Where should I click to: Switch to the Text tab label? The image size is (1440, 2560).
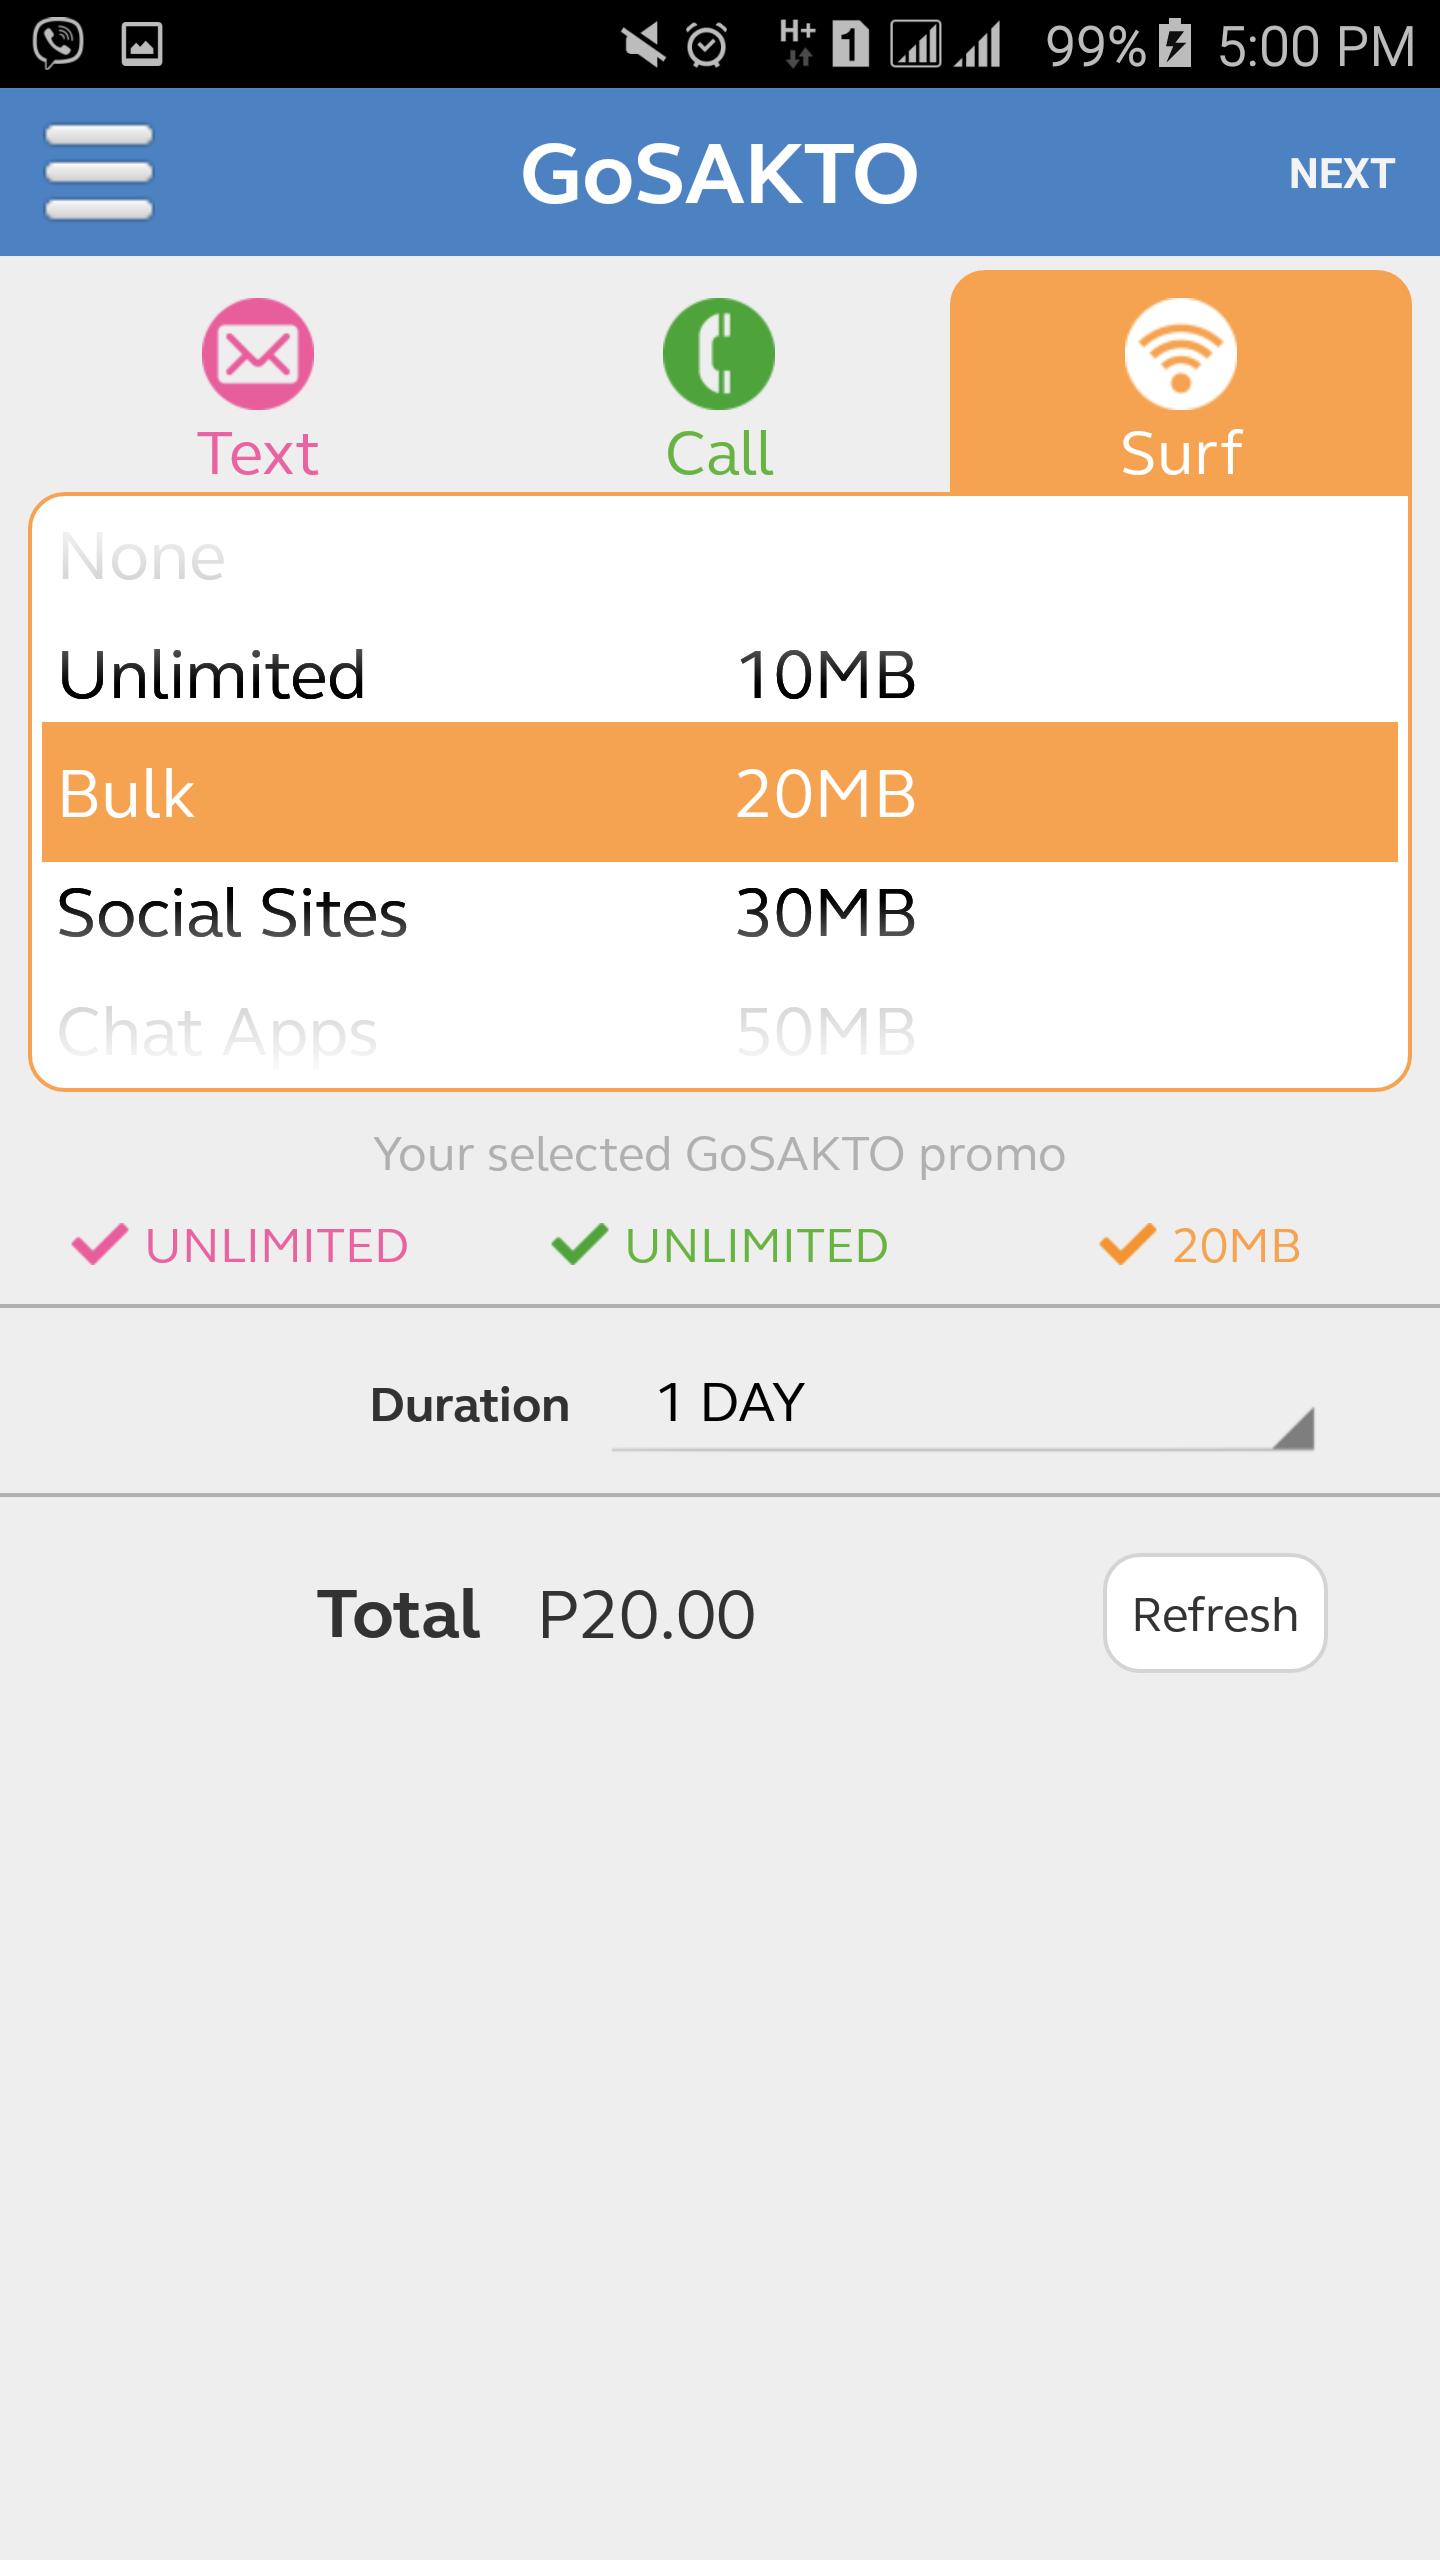(x=258, y=453)
